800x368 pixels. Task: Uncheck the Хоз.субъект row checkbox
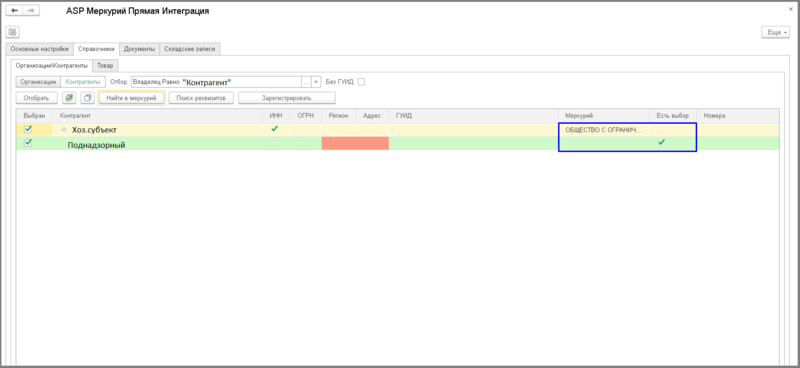(x=28, y=130)
